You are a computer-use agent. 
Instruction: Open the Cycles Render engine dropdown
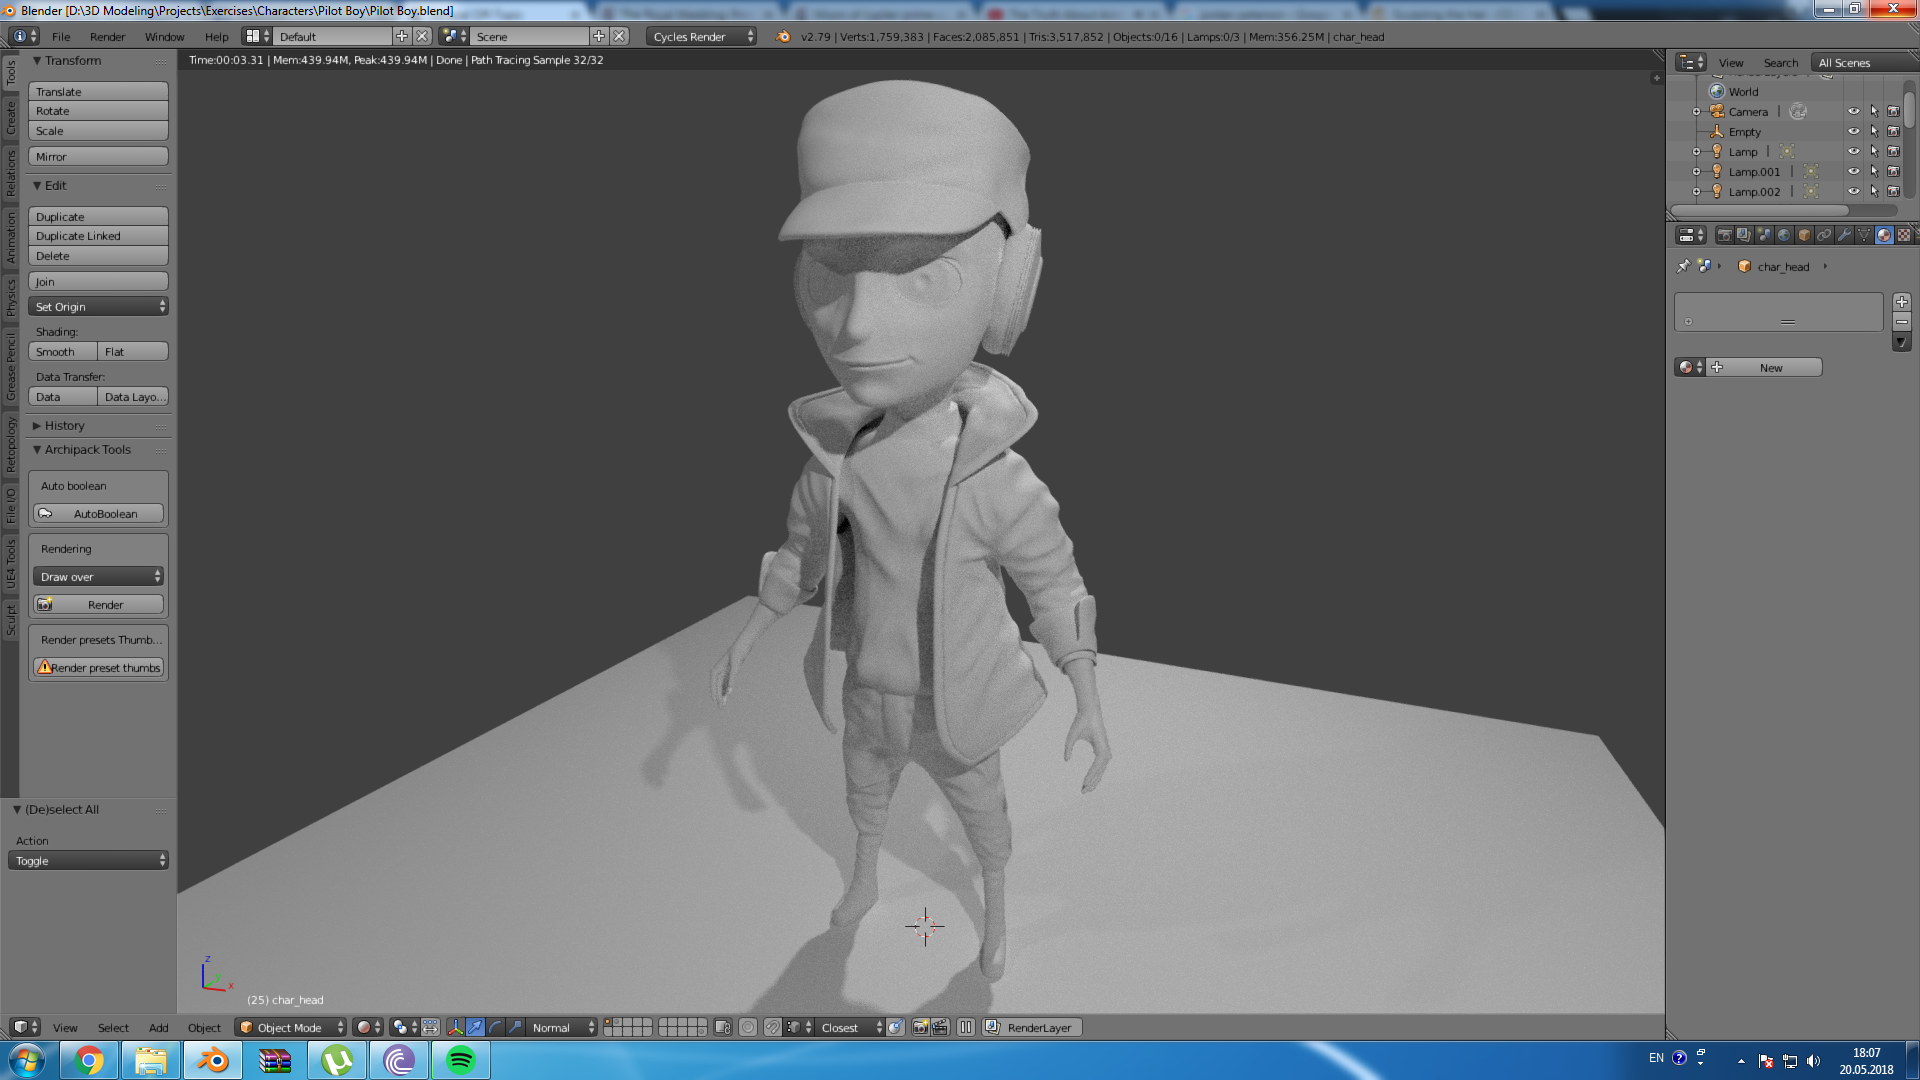click(702, 37)
